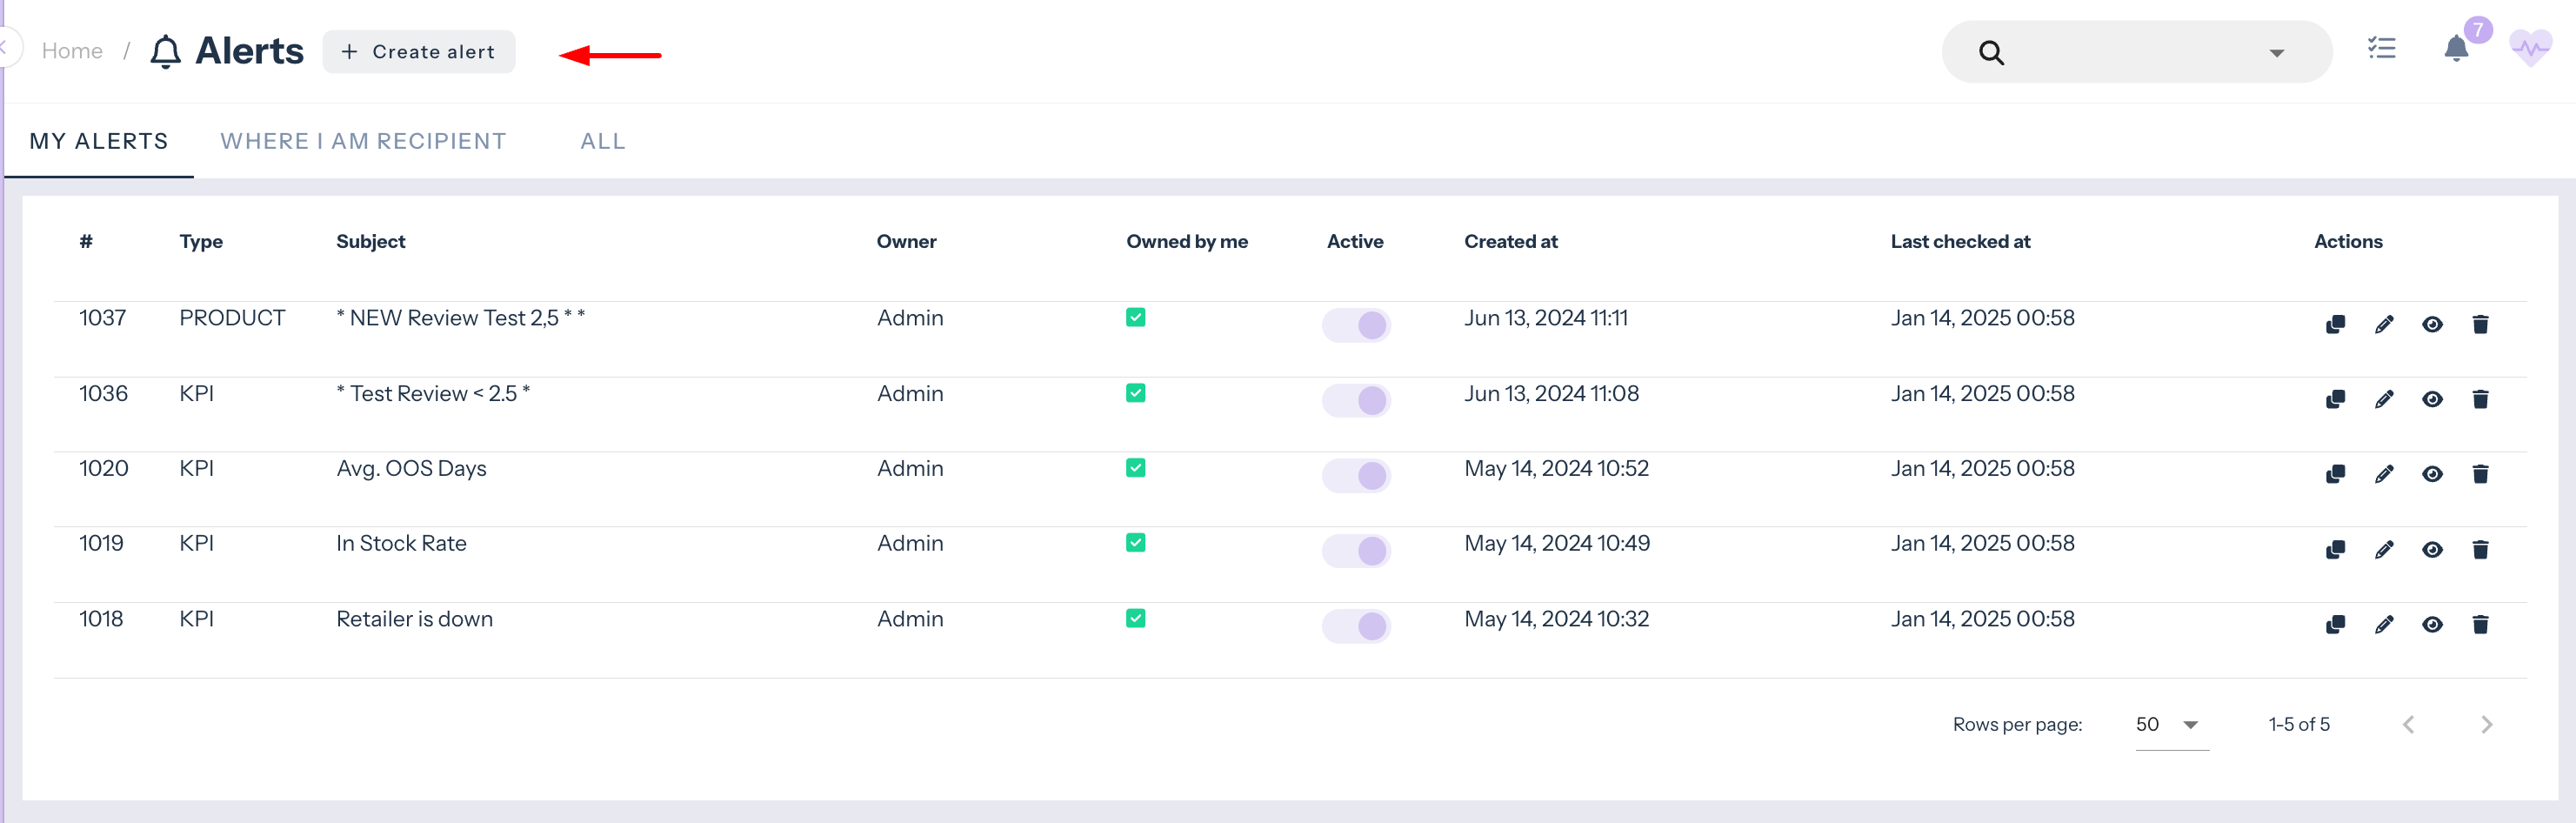Image resolution: width=2576 pixels, height=823 pixels.
Task: Edit the Test Review < 2.5 alert
Action: coord(2384,400)
